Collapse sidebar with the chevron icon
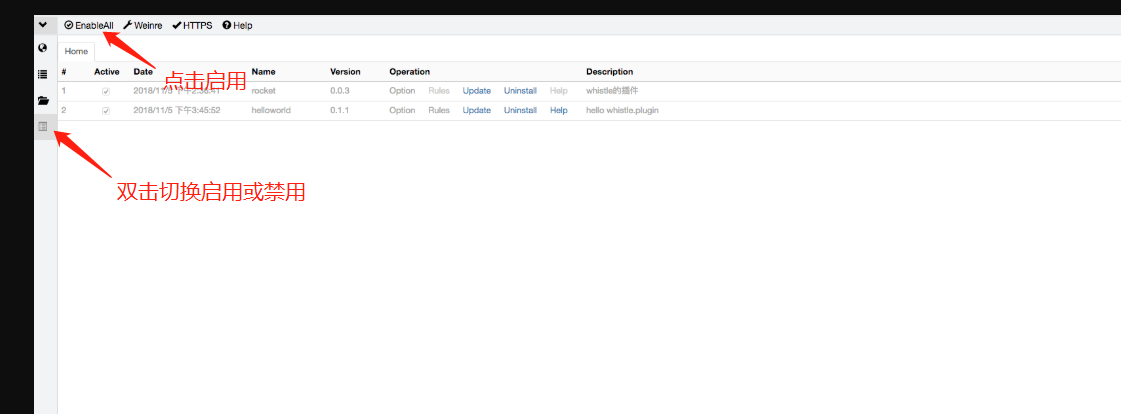 (43, 25)
